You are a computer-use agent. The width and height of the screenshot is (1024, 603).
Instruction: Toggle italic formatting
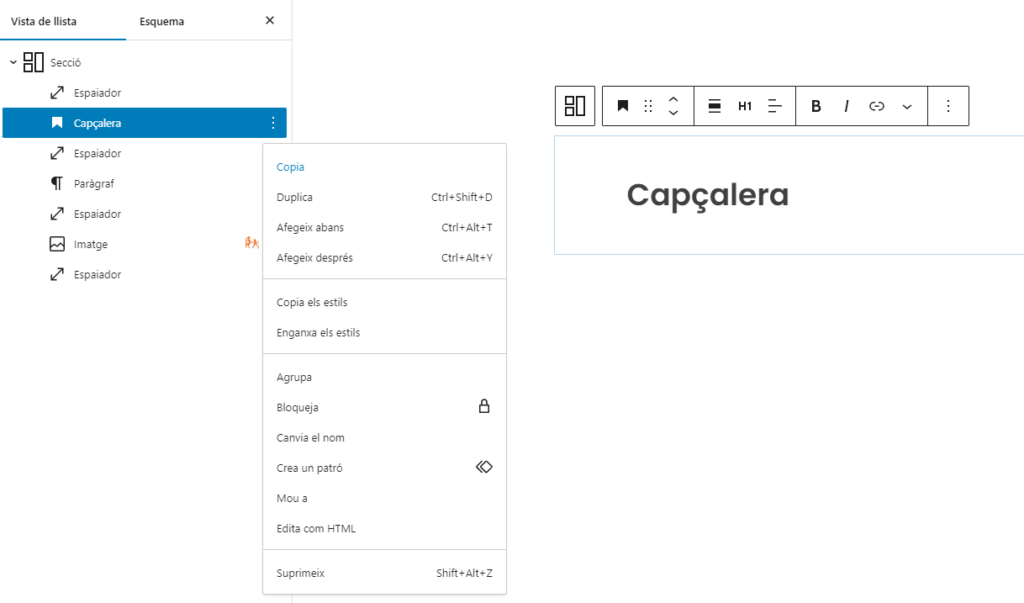(846, 106)
